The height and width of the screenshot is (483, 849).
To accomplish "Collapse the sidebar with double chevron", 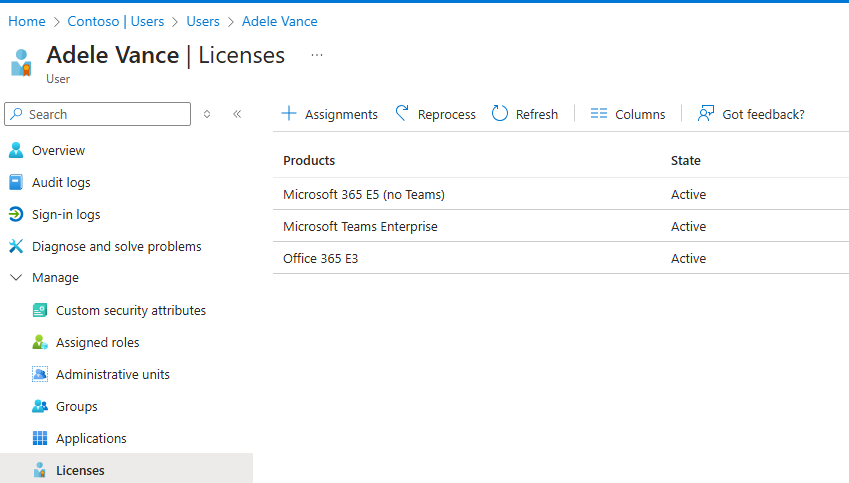I will click(x=237, y=114).
